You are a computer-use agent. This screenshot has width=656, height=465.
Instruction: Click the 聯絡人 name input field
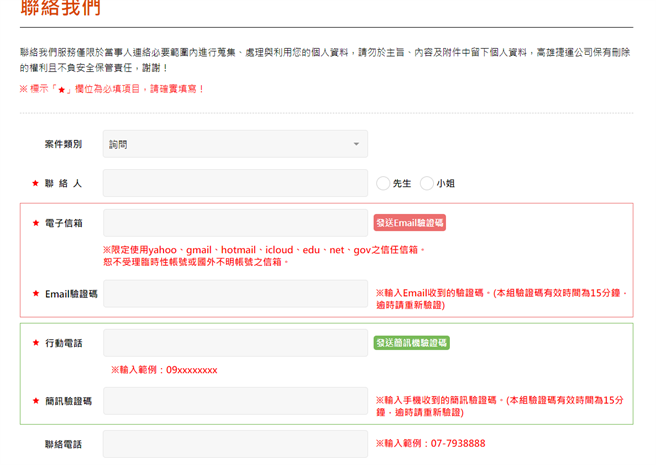(235, 183)
